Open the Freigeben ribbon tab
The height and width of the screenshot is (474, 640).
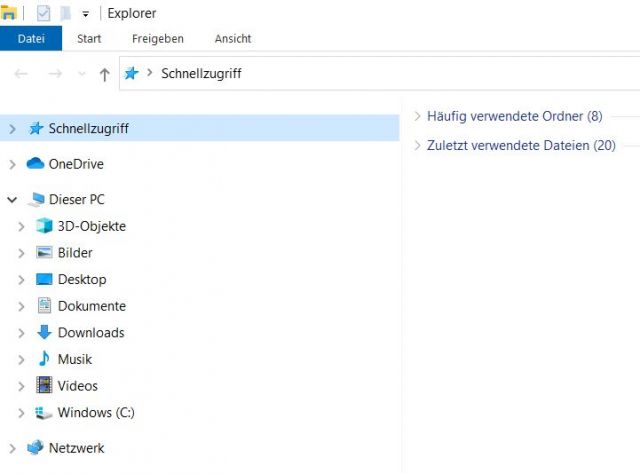158,38
